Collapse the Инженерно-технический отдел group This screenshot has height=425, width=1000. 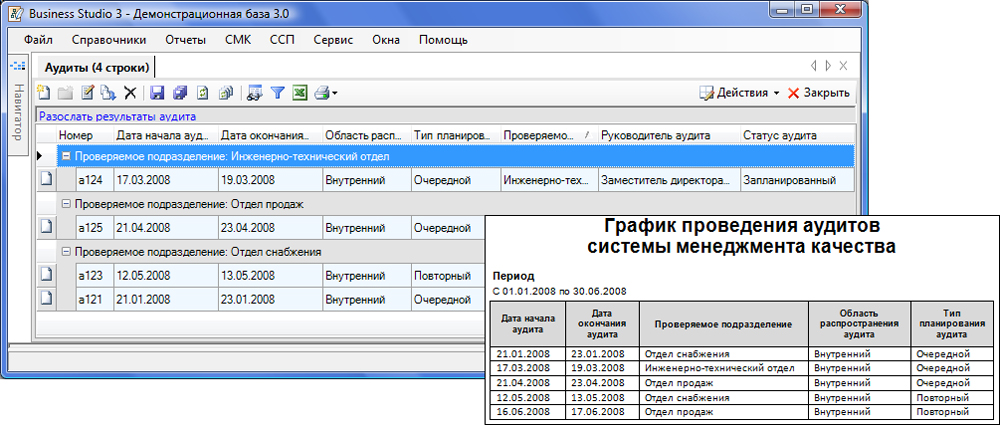click(66, 157)
